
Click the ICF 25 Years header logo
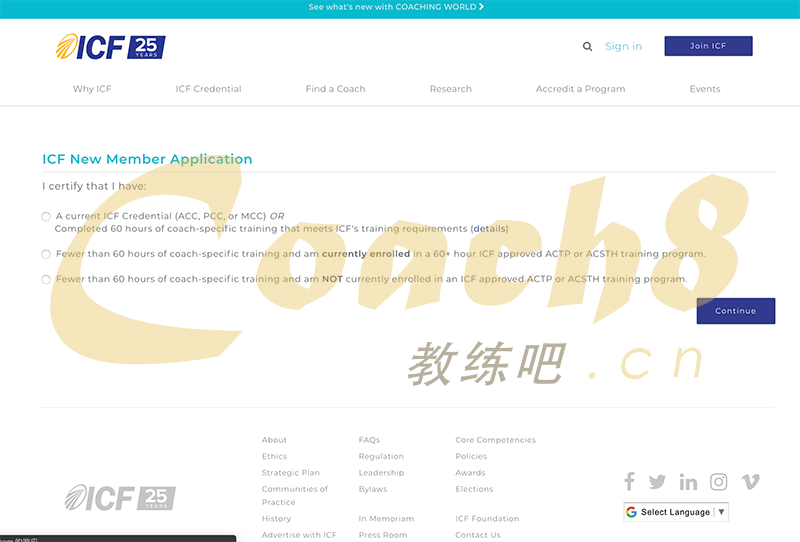point(111,47)
